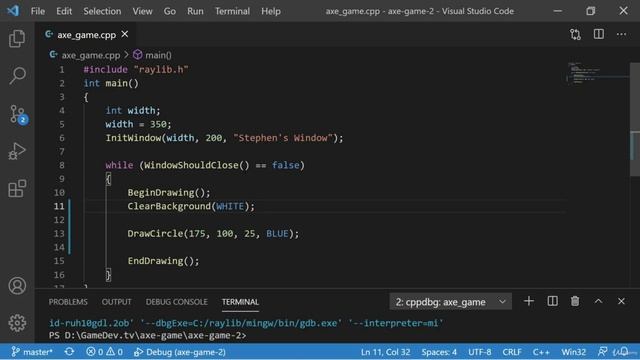Create a new terminal with plus icon
Screen dimensions: 640x360
529,301
